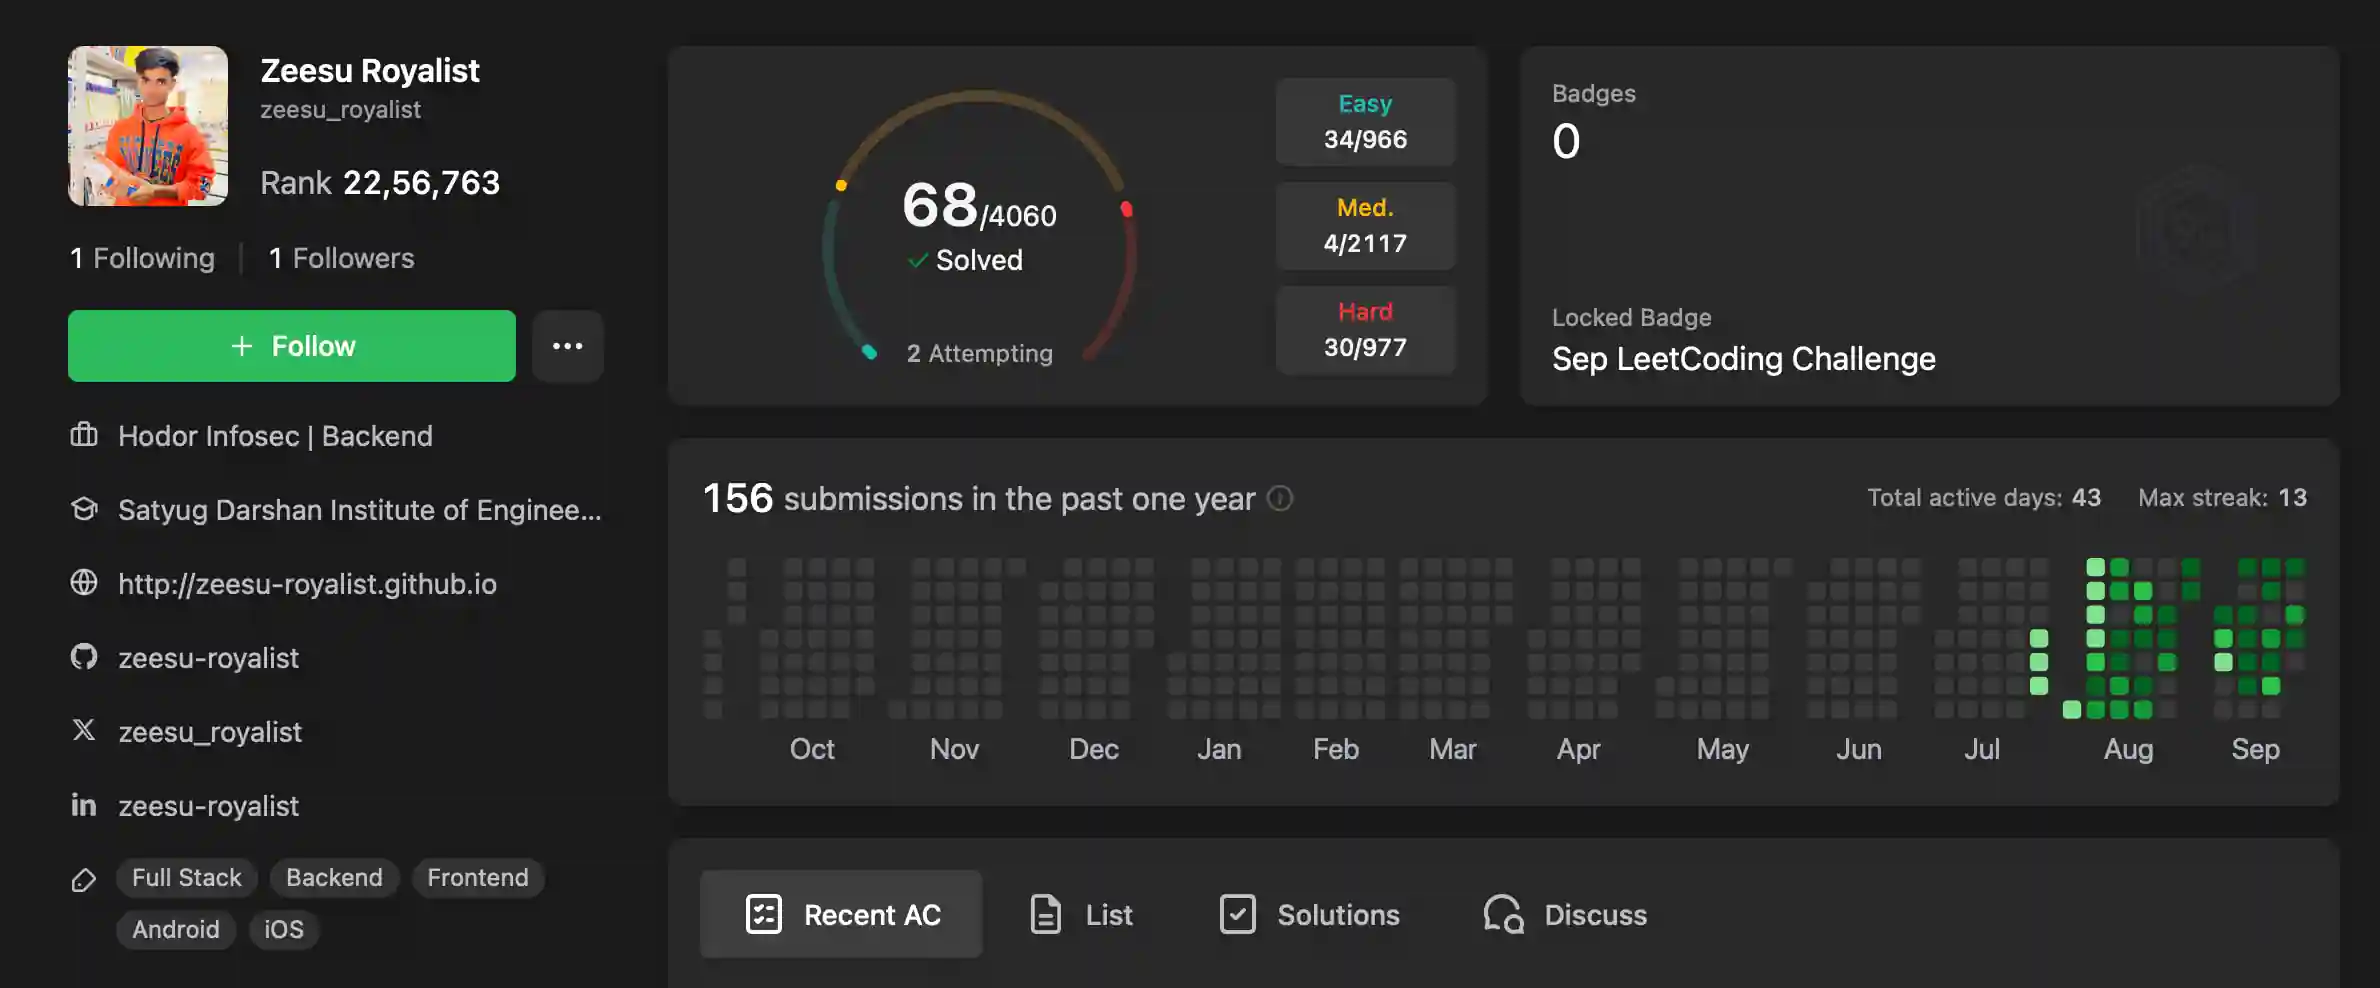Switch to the Recent AC tab
Viewport: 2380px width, 988px height.
click(841, 914)
